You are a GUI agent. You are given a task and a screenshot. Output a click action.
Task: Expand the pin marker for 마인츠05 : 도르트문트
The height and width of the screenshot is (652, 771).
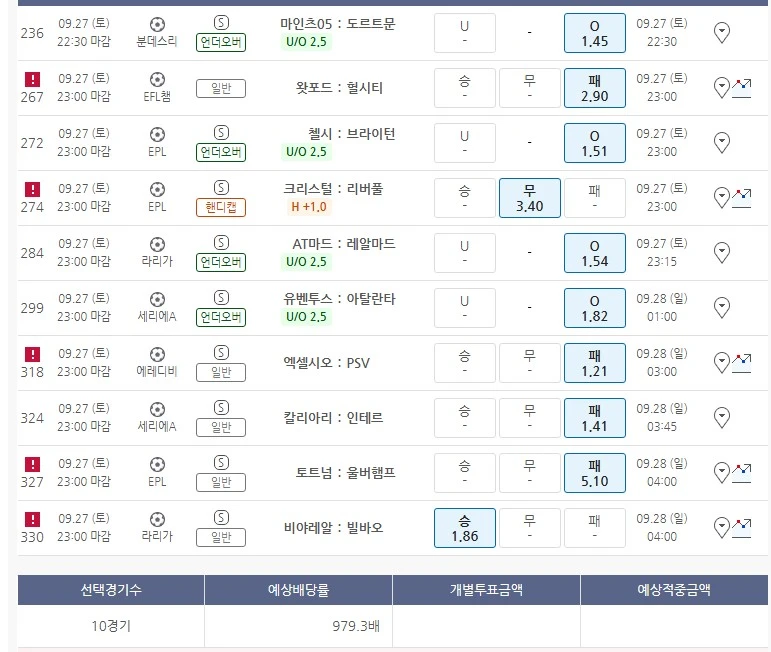722,33
